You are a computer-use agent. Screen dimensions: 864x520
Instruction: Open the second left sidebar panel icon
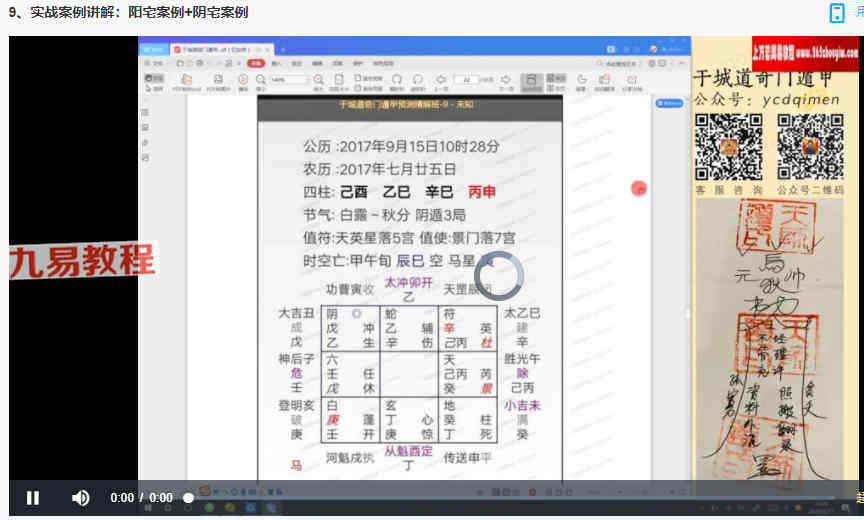tap(145, 128)
